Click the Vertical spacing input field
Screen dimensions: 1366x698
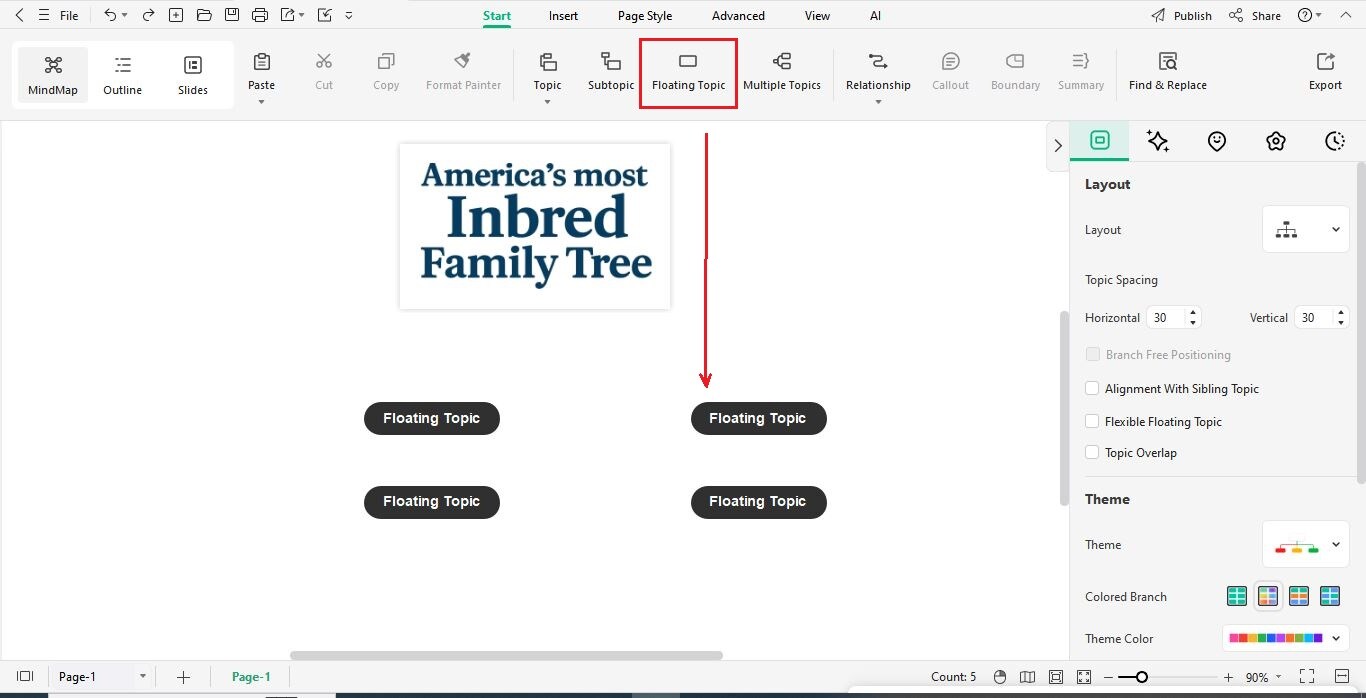pyautogui.click(x=1313, y=317)
